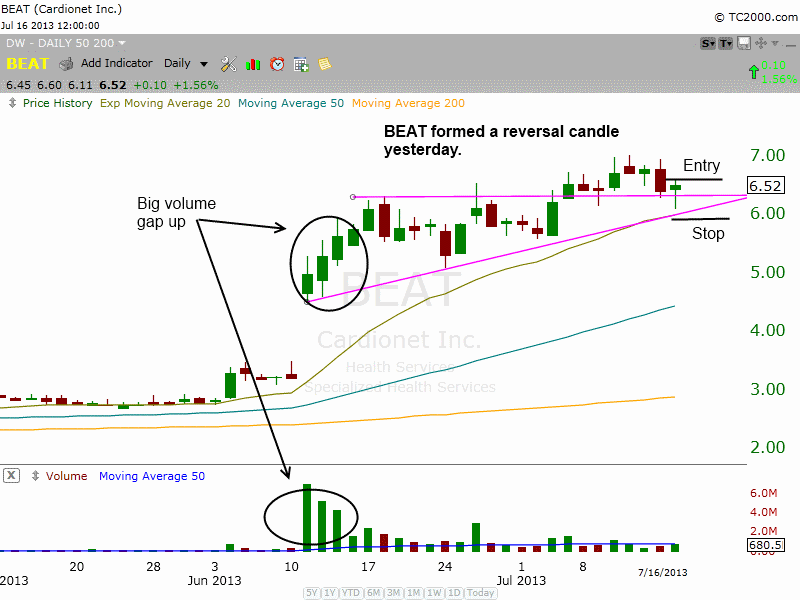
Task: Click the 6.52 current price box
Action: pos(765,186)
